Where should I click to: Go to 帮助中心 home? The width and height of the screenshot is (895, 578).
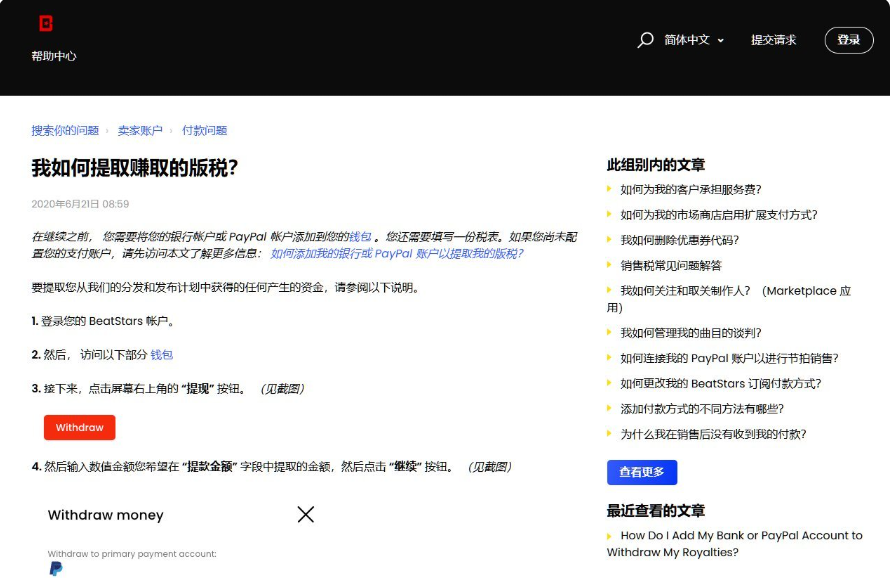tap(54, 56)
